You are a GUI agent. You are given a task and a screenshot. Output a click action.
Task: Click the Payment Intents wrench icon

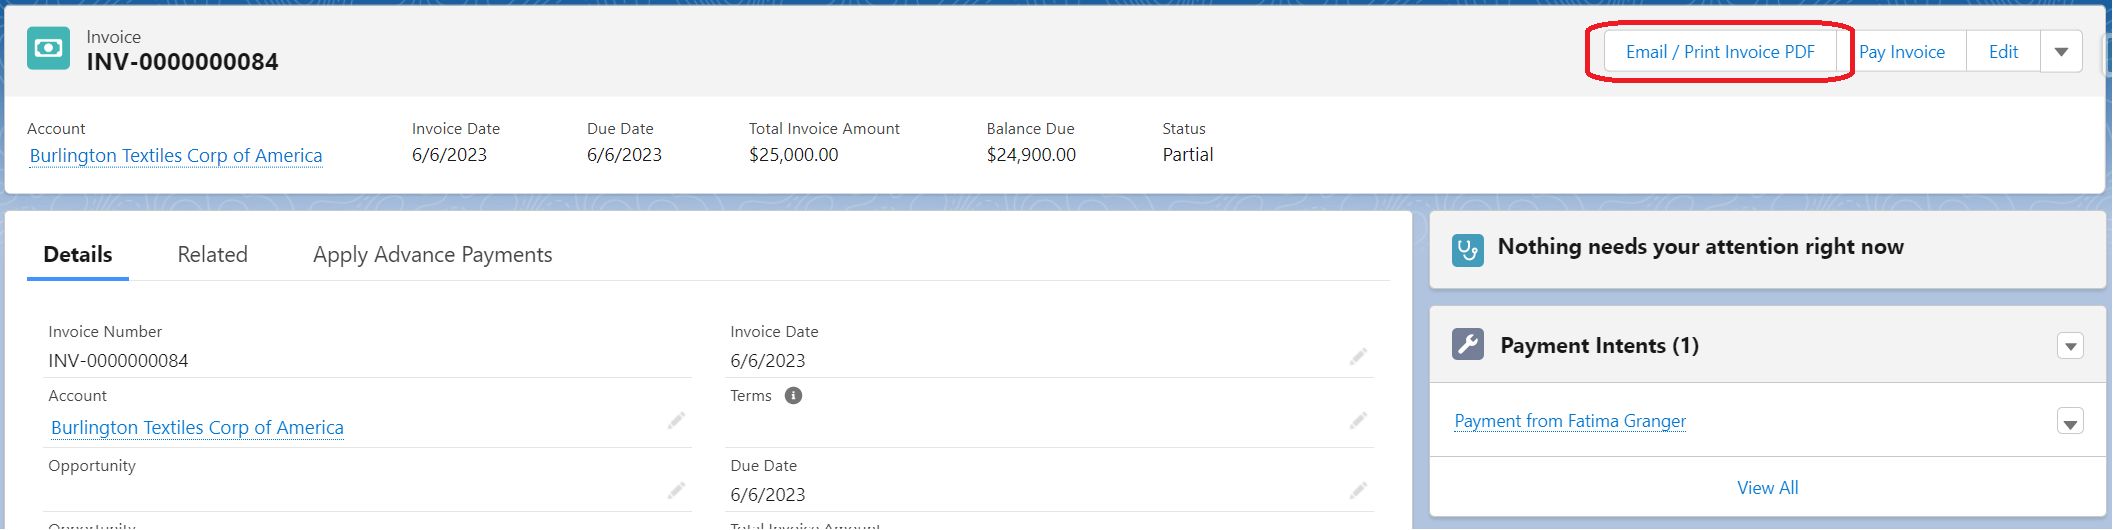pyautogui.click(x=1467, y=345)
